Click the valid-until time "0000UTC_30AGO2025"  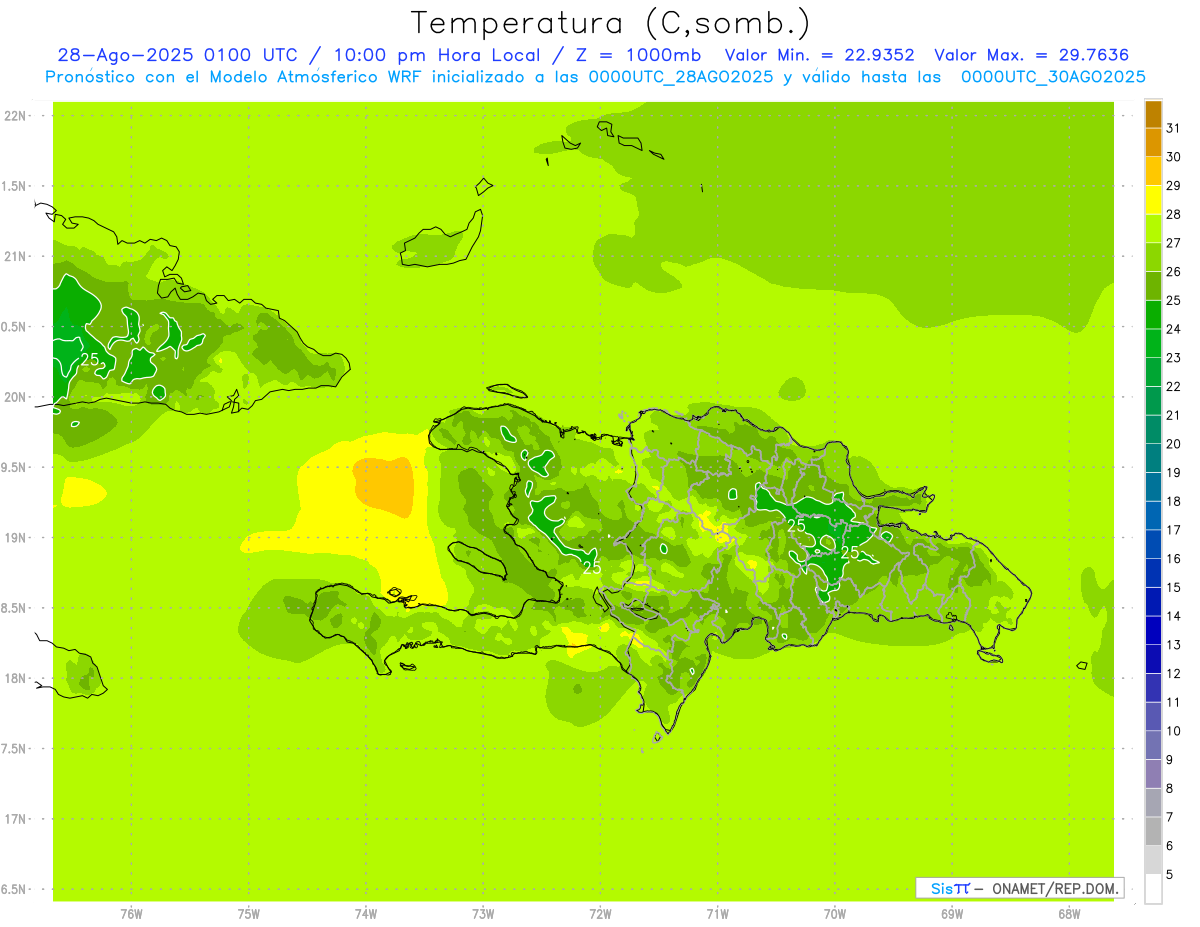pos(1053,77)
